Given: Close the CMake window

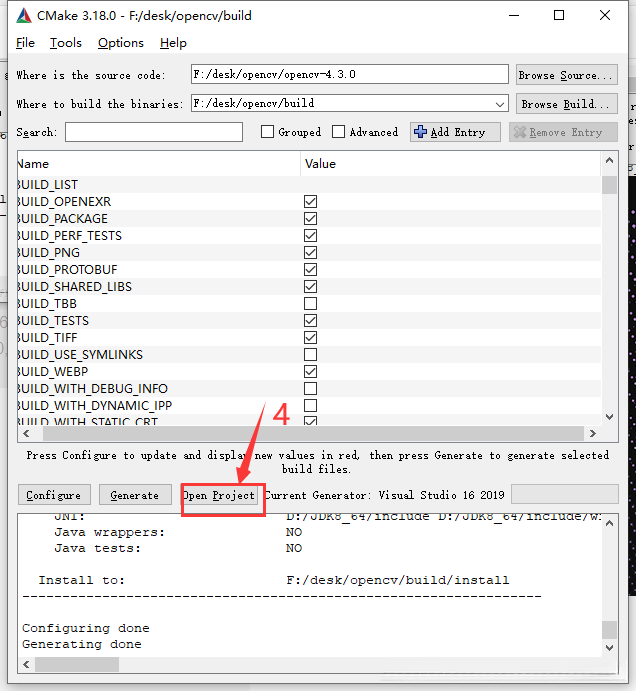Looking at the screenshot, I should 605,15.
